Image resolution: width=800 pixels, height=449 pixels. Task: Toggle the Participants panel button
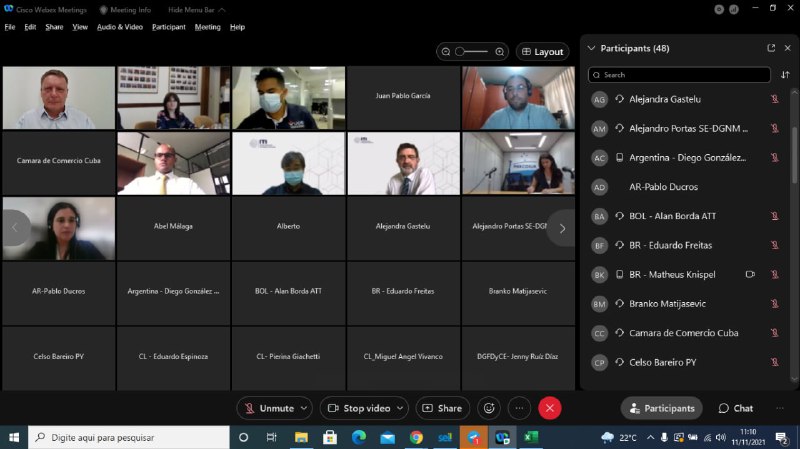point(660,408)
